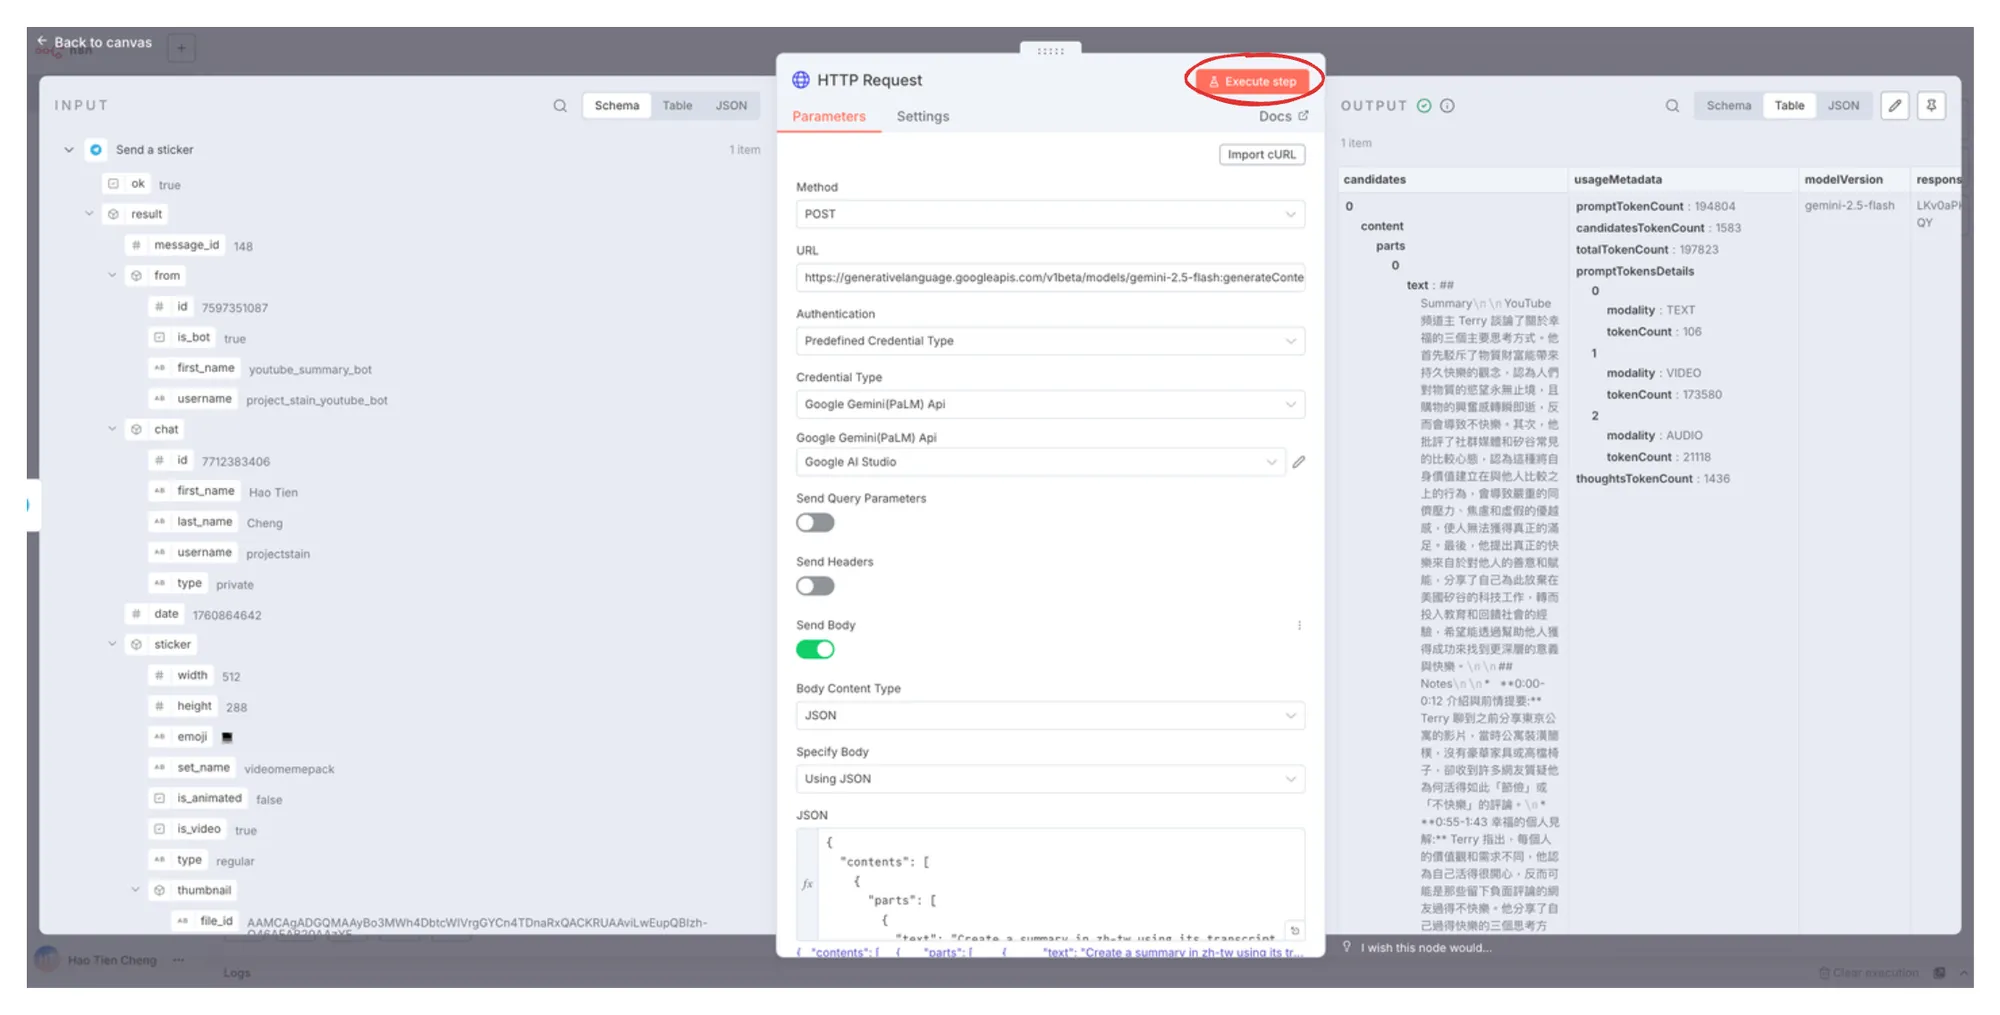2000x1015 pixels.
Task: Search the output panel data
Action: tap(1672, 106)
